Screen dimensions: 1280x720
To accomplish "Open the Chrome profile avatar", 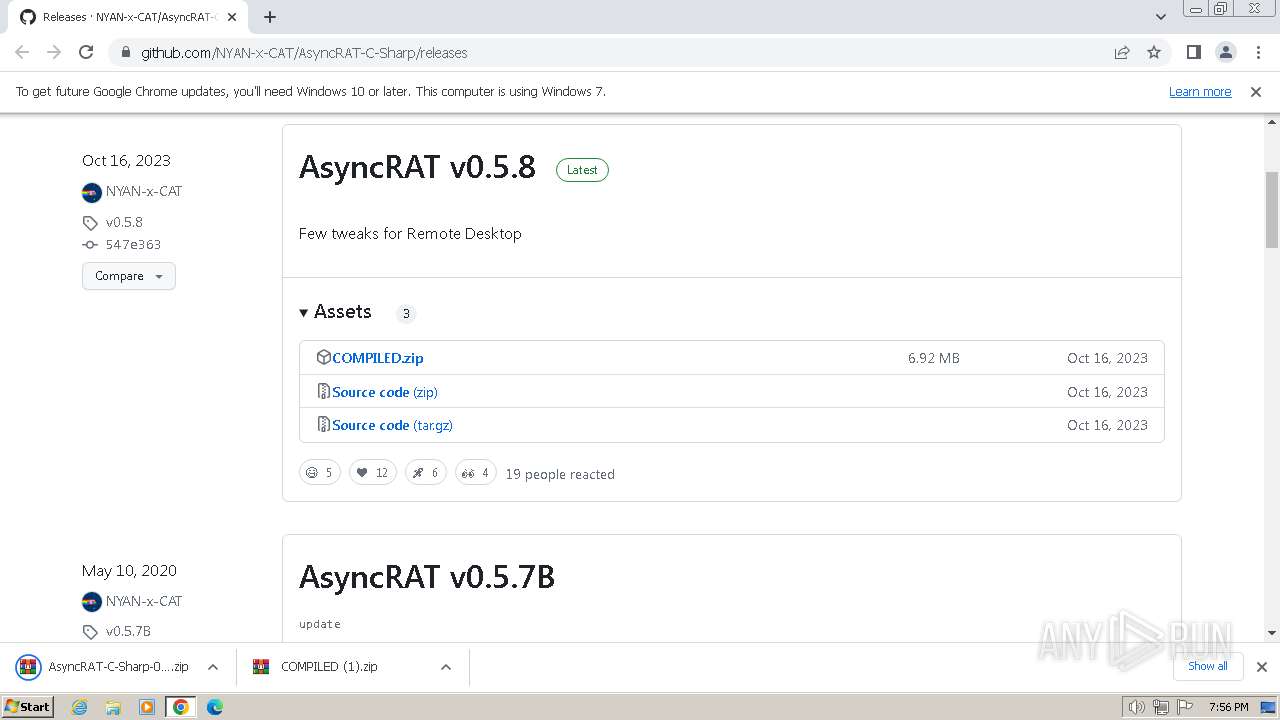I will tap(1225, 52).
